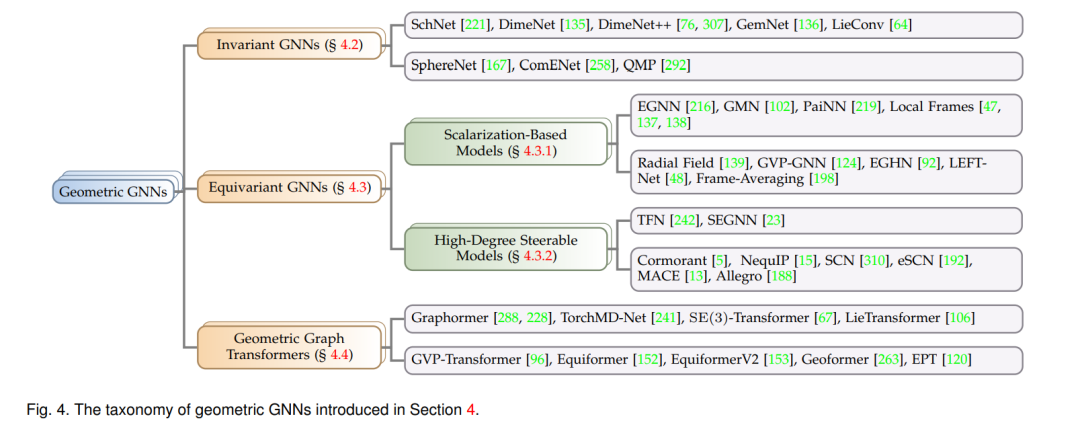Click the Geometric GNNs root node

113,192
